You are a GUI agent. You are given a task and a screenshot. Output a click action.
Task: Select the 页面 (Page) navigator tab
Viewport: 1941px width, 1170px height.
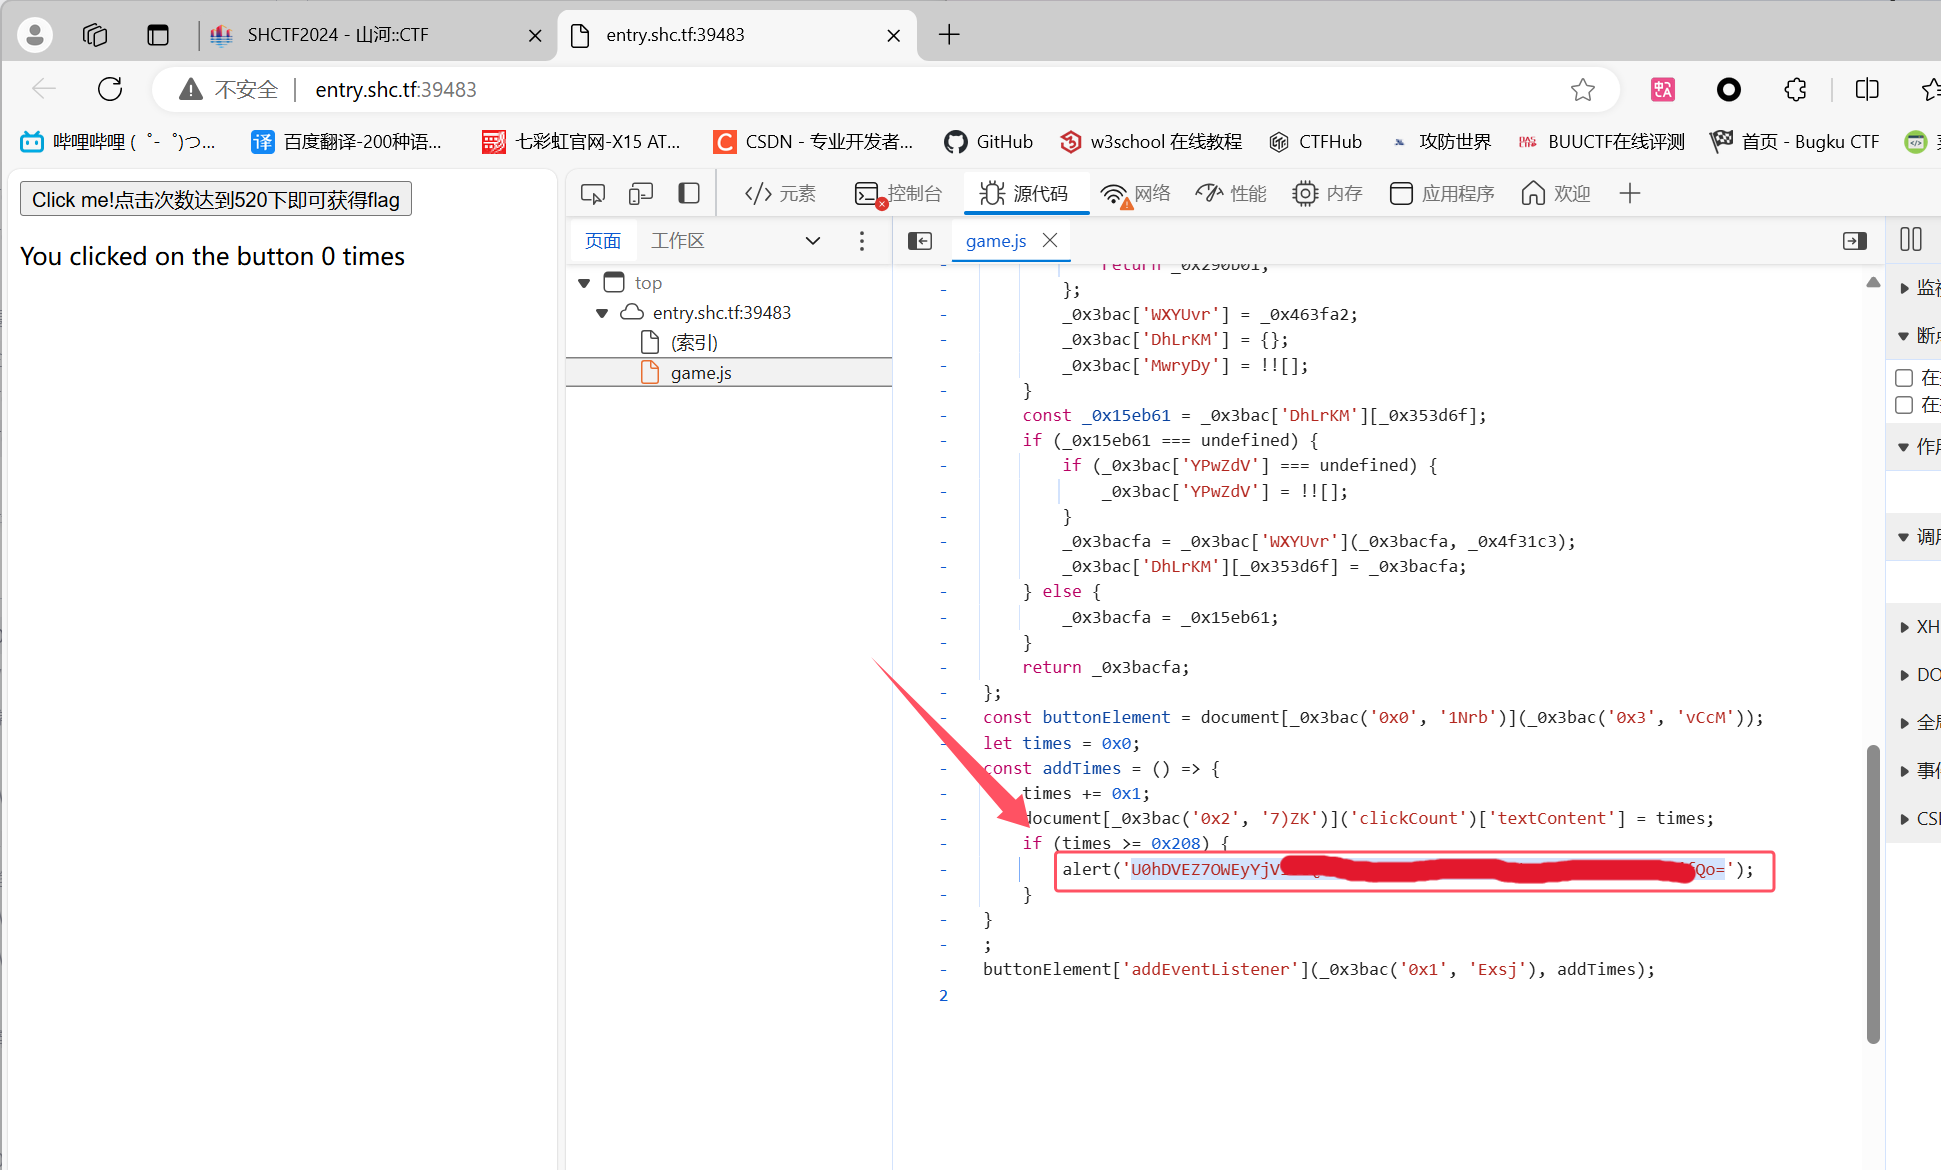click(603, 241)
